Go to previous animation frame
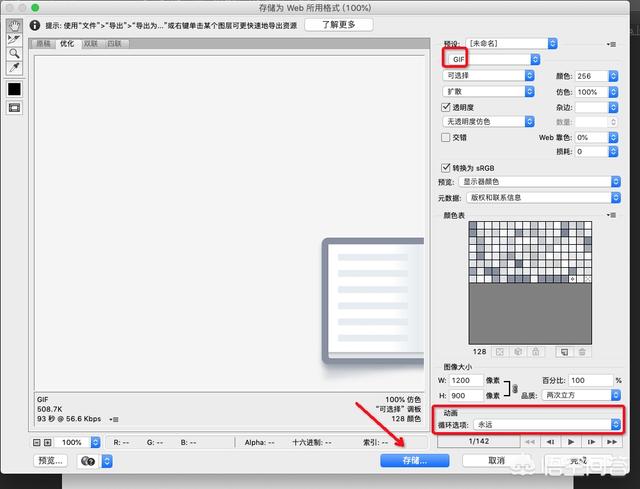Image resolution: width=640 pixels, height=489 pixels. (x=550, y=442)
